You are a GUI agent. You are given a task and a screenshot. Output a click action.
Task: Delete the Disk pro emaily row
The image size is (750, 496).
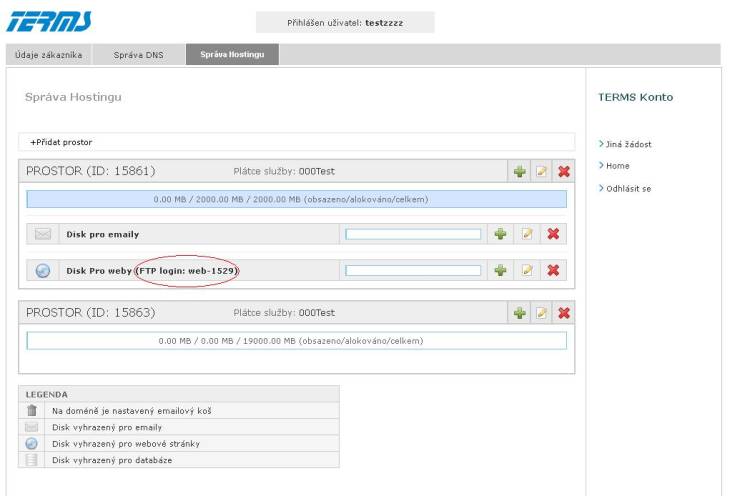(552, 234)
